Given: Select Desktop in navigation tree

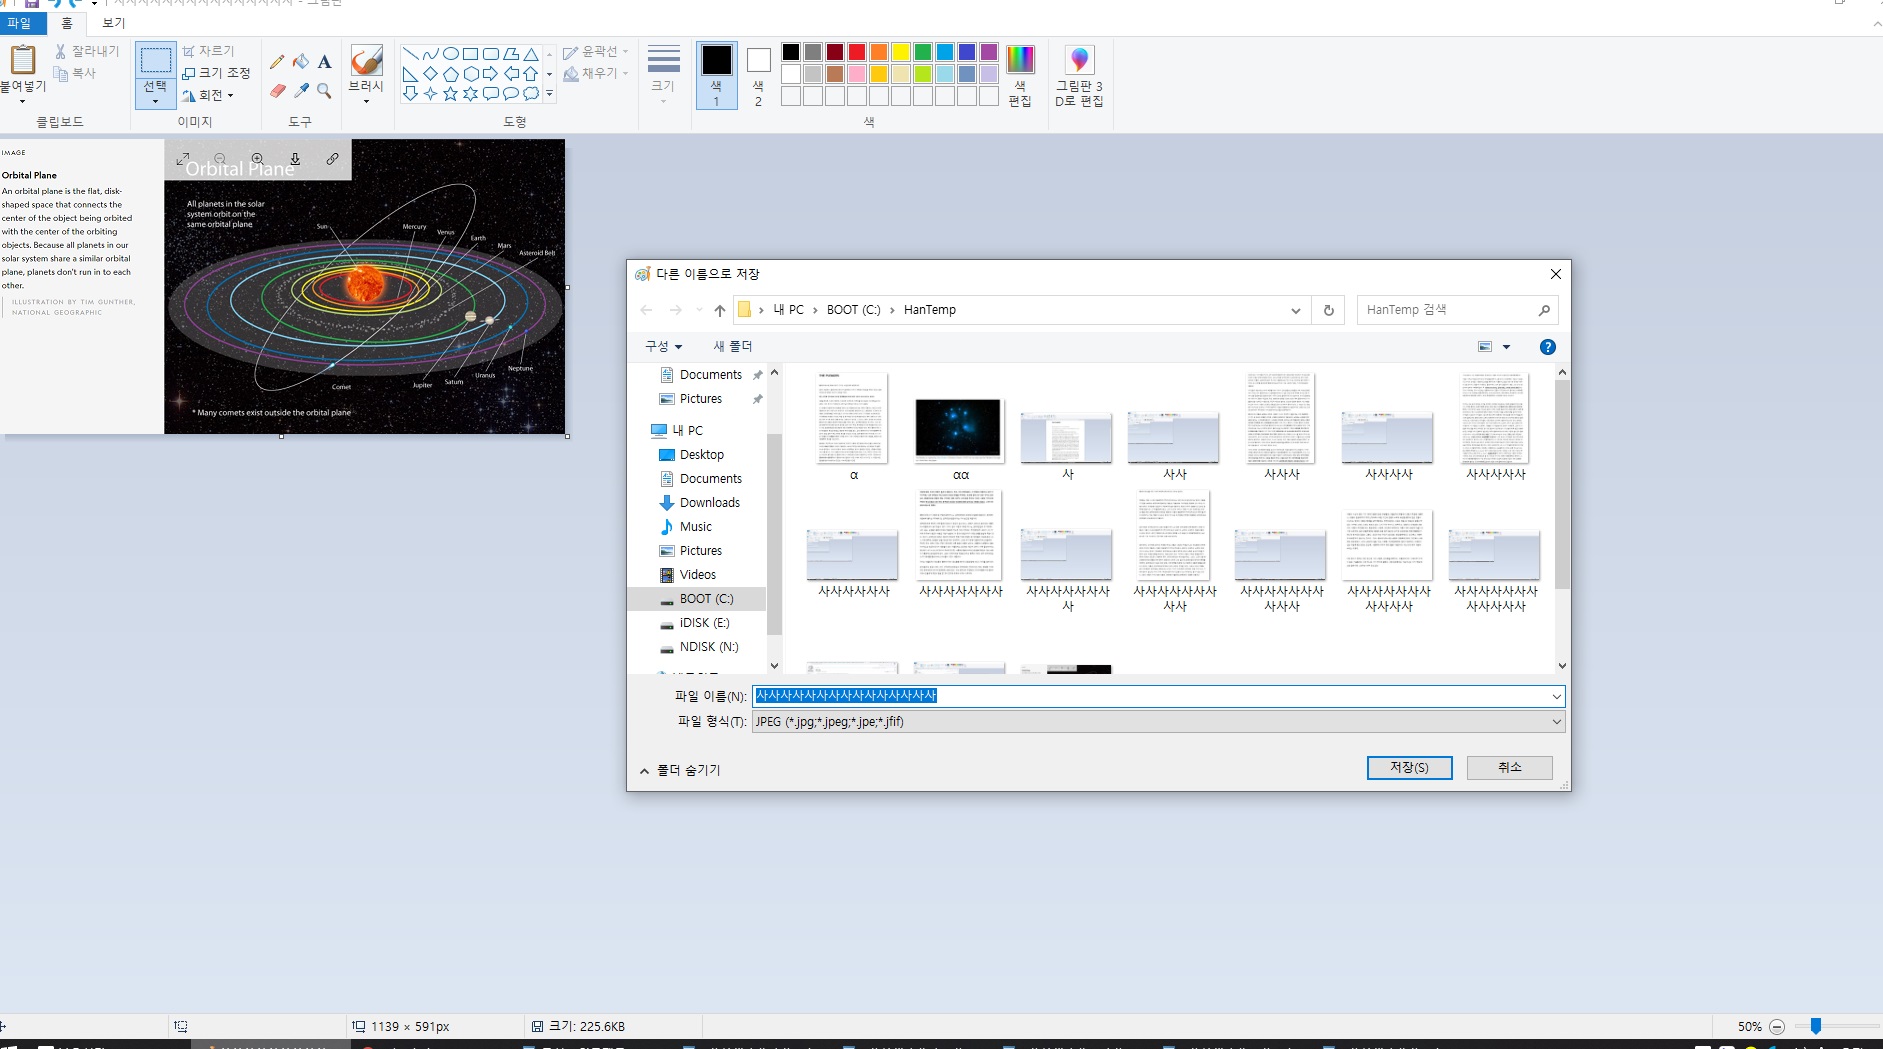Looking at the screenshot, I should pyautogui.click(x=701, y=455).
